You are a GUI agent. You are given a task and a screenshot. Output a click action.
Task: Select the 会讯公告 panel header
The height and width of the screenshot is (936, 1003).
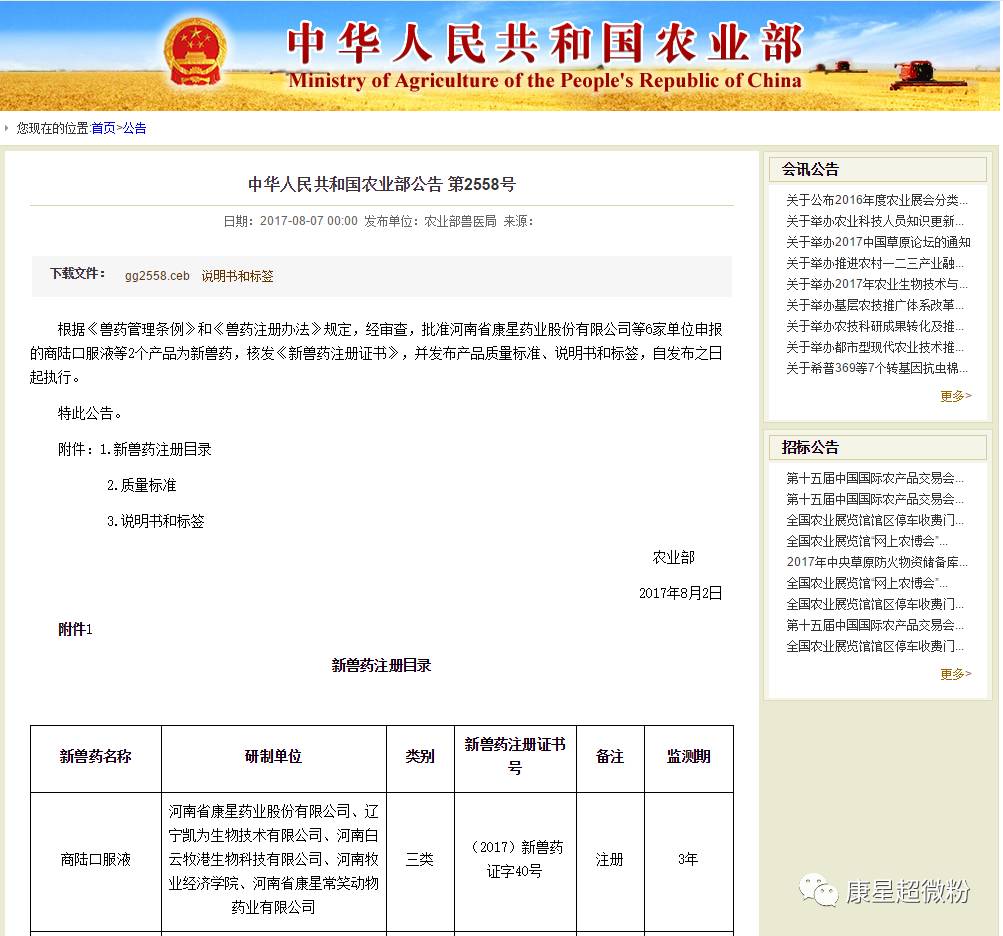878,170
